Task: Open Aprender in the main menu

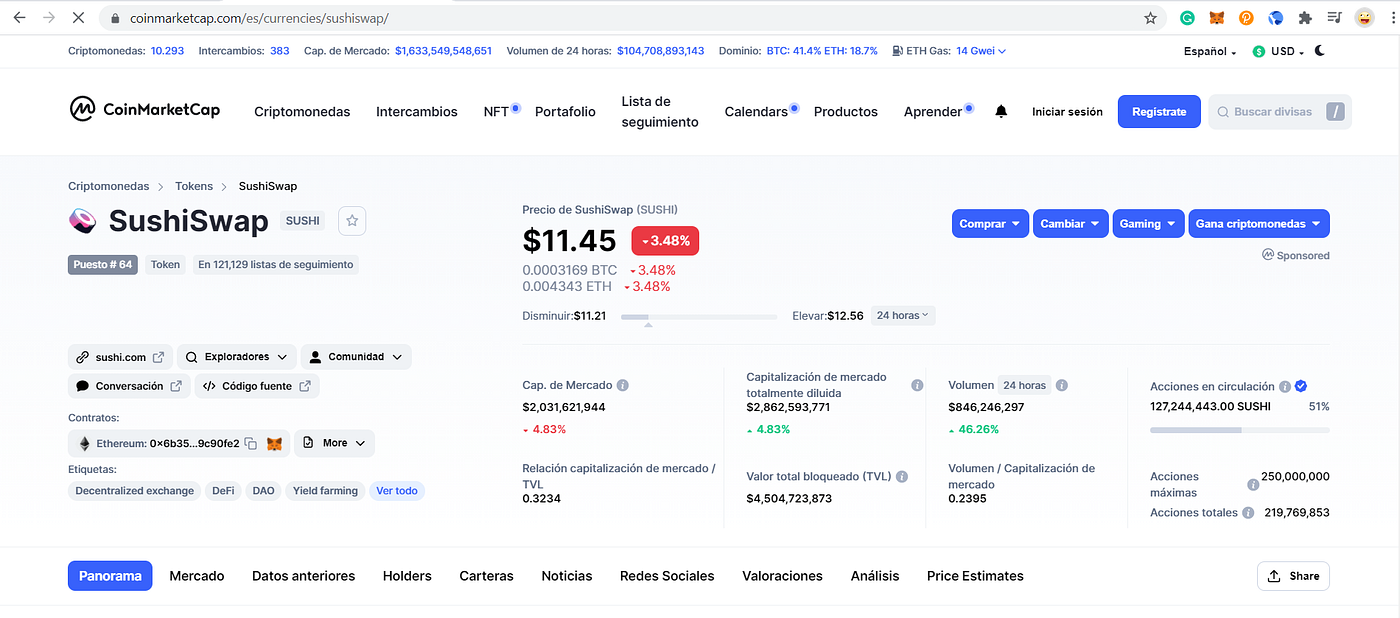Action: (x=933, y=112)
